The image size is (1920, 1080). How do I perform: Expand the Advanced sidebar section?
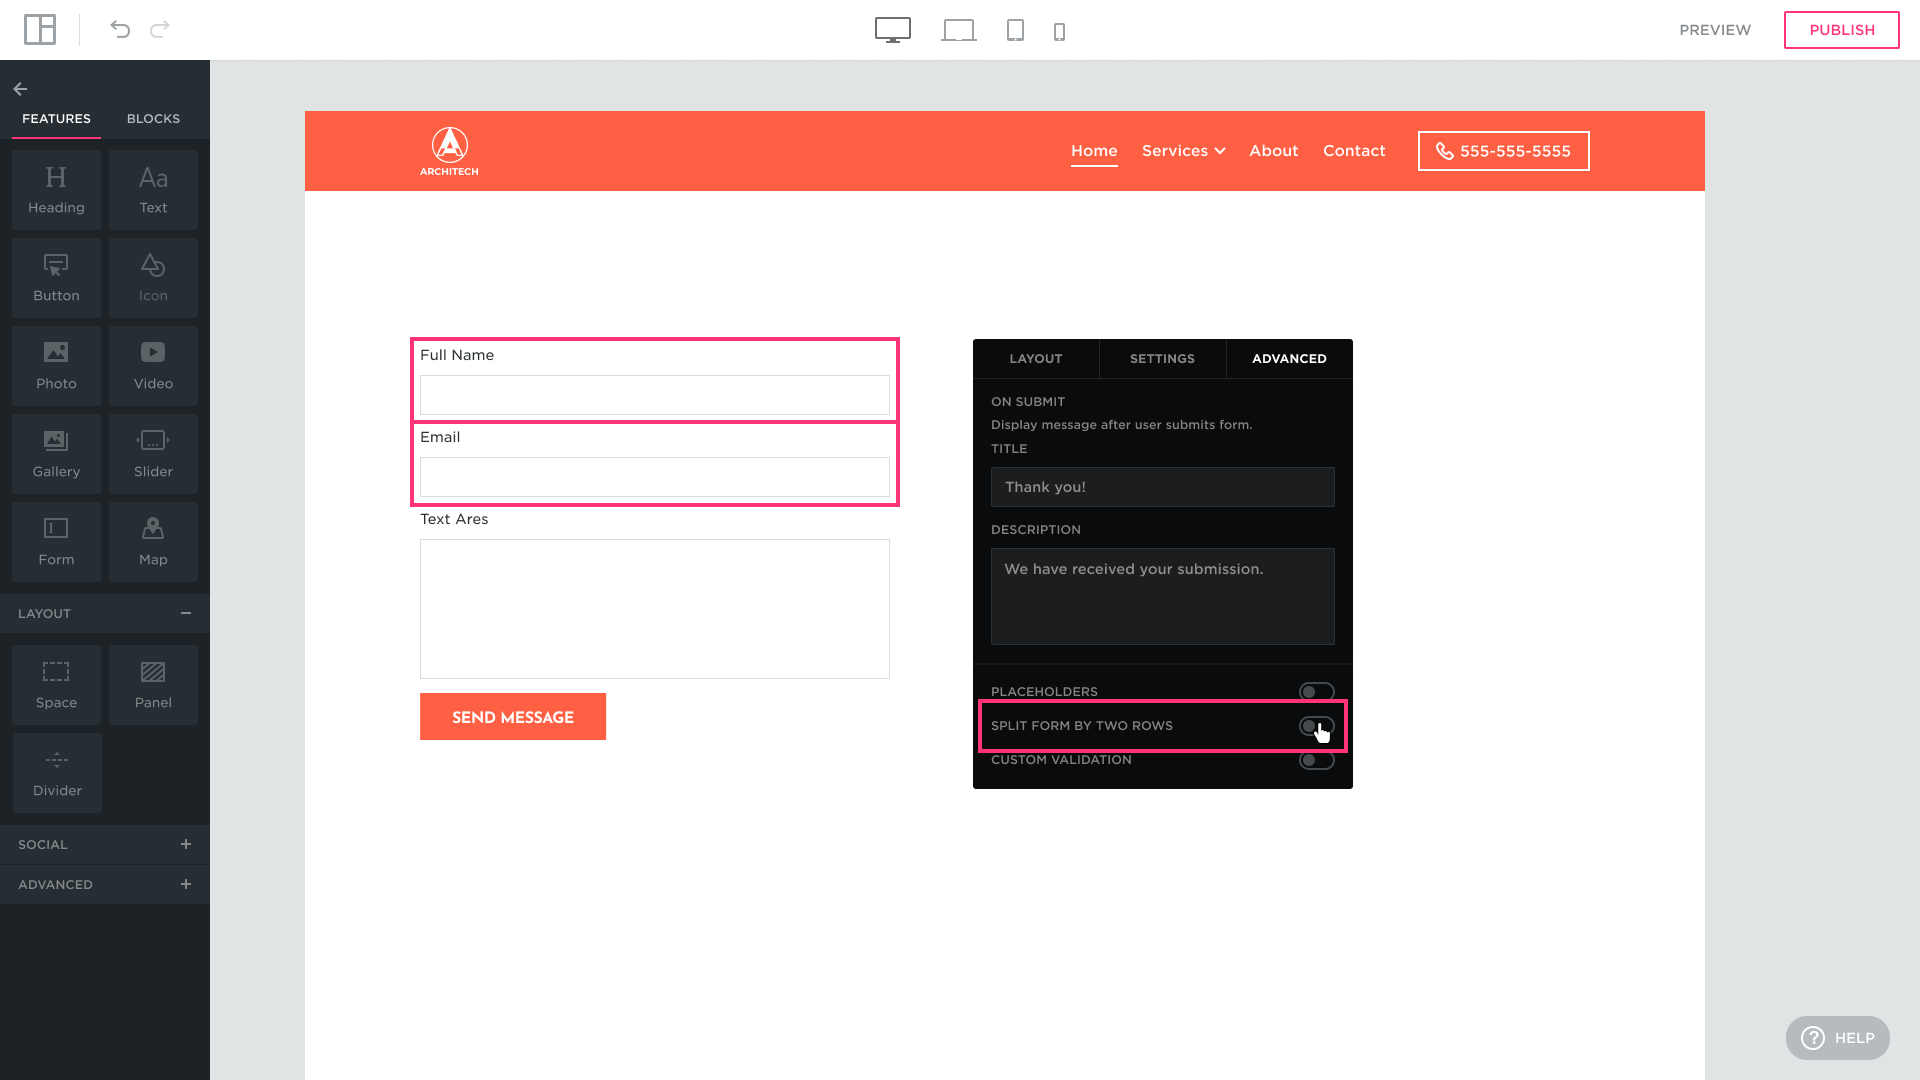(186, 884)
